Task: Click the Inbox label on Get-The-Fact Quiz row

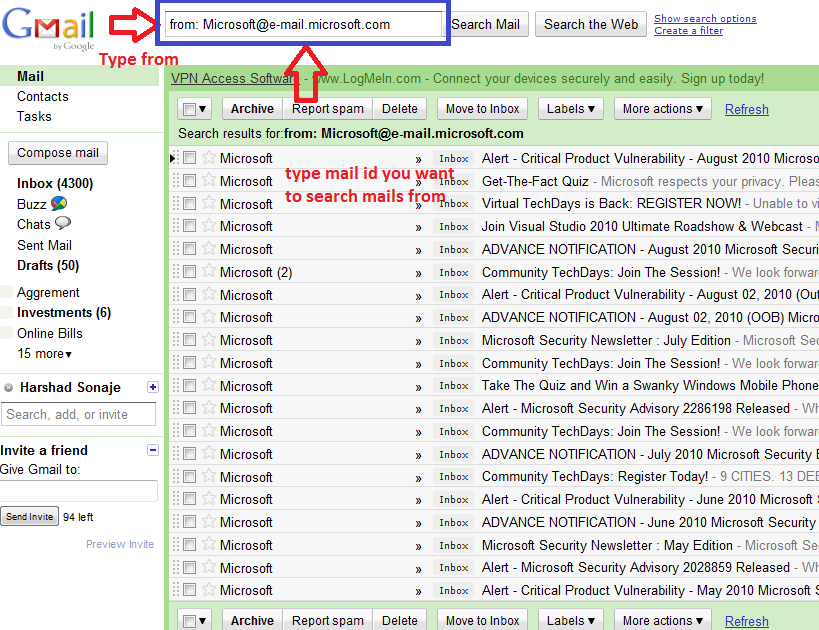Action: 453,181
